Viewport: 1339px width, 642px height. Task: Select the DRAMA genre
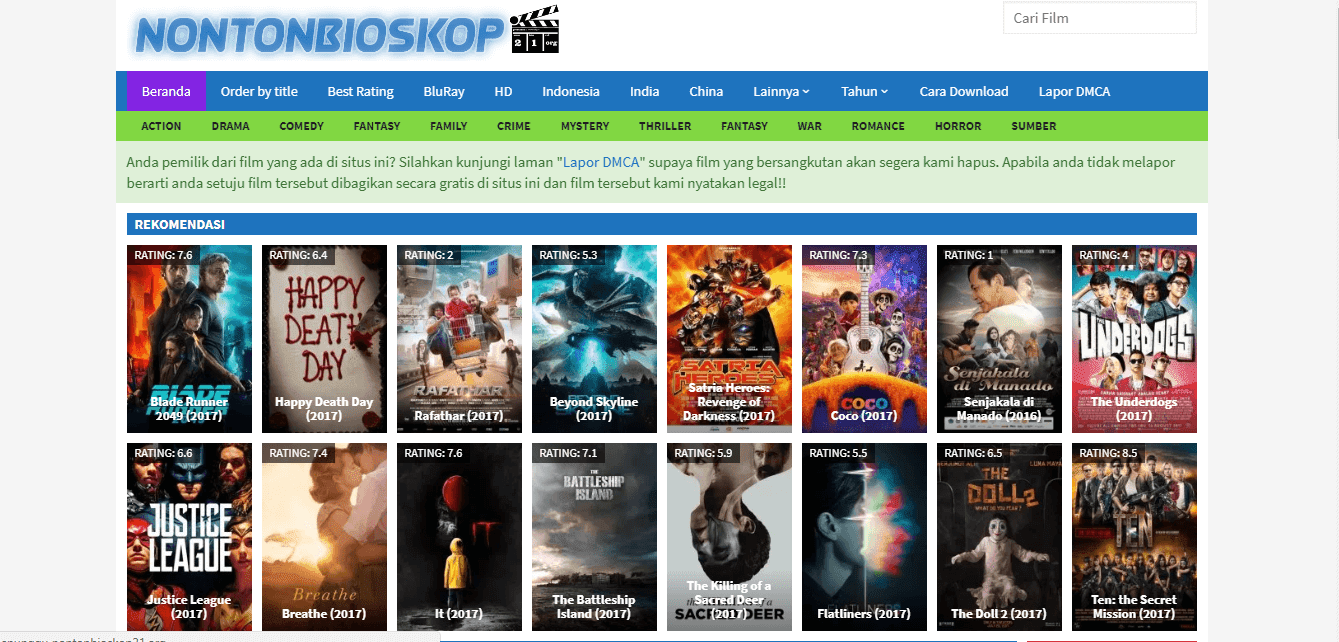(231, 126)
